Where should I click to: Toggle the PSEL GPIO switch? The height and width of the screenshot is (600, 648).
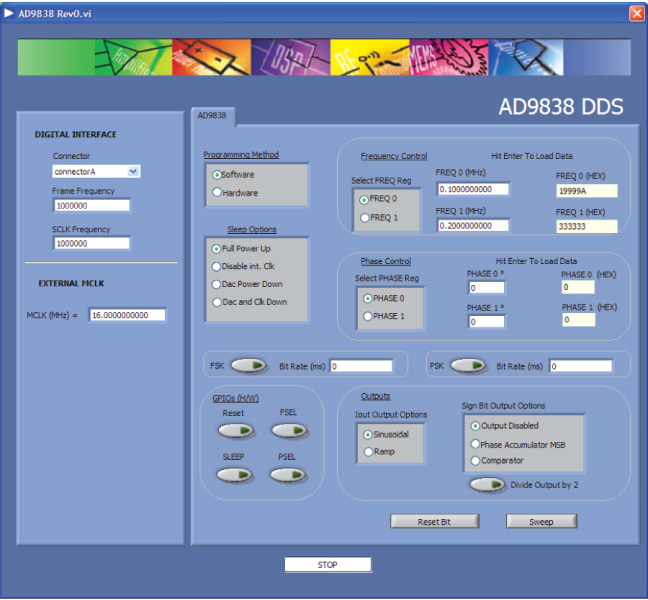click(287, 474)
